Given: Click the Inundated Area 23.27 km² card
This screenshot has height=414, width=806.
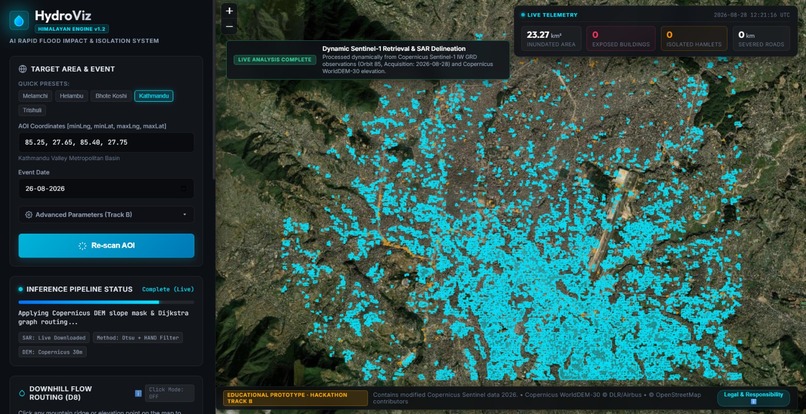Looking at the screenshot, I should [551, 39].
